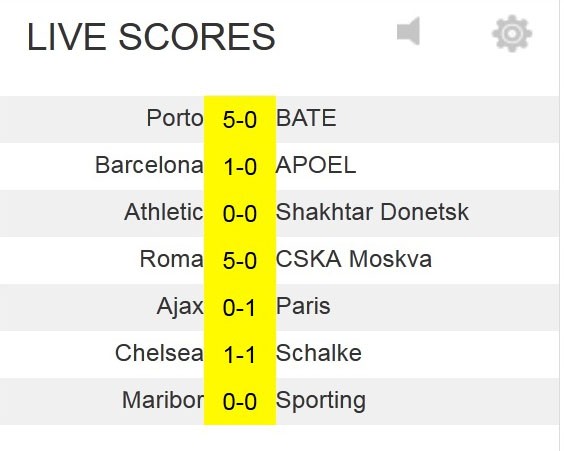Open settings via the gear icon
The image size is (564, 451).
click(x=512, y=33)
